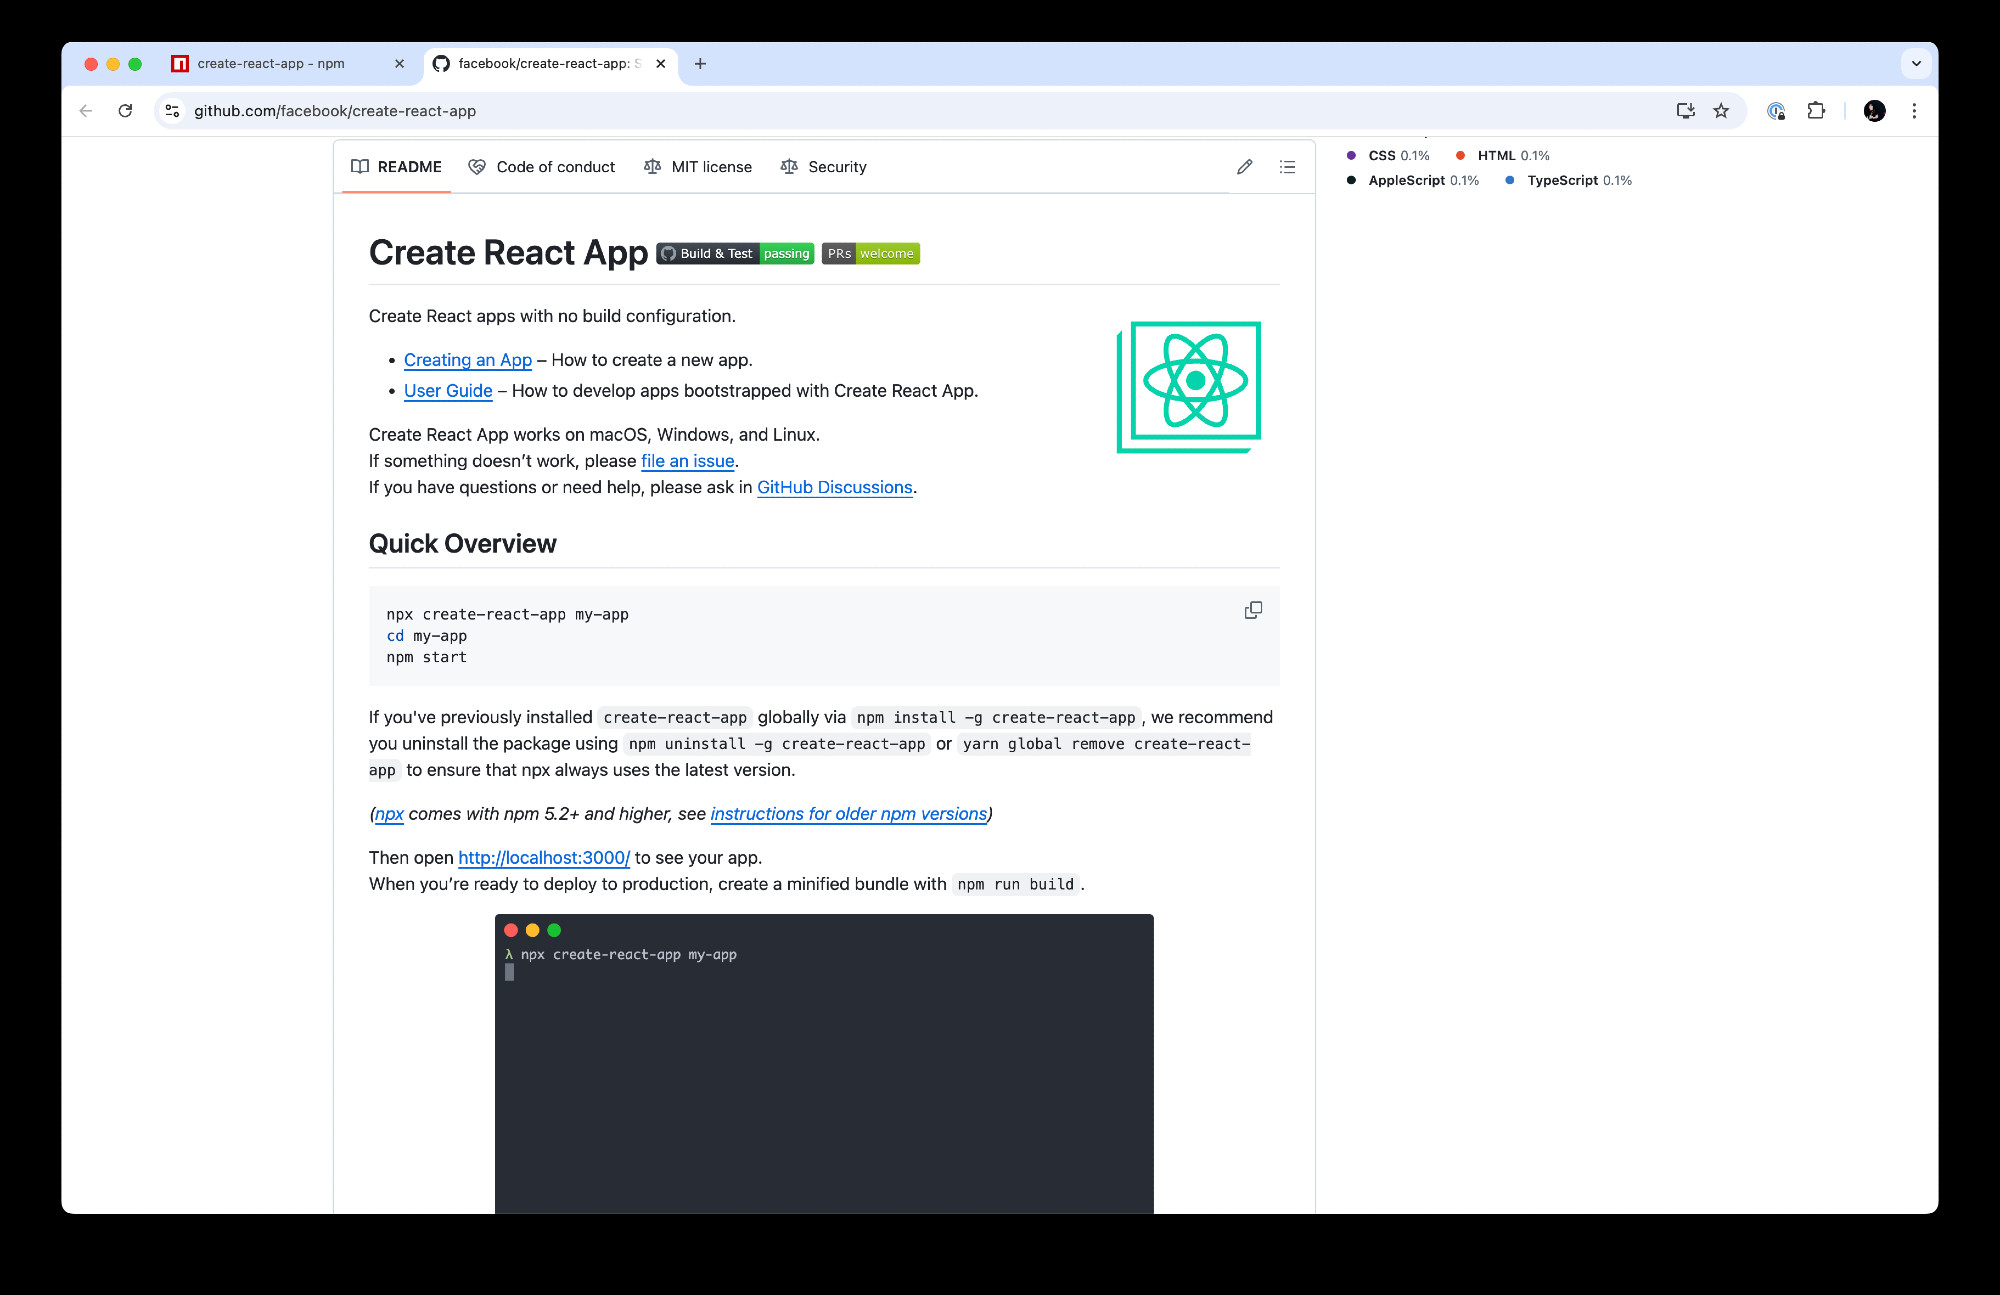Click the TypeScript language entry
Viewport: 2000px width, 1295px height.
pos(1568,181)
